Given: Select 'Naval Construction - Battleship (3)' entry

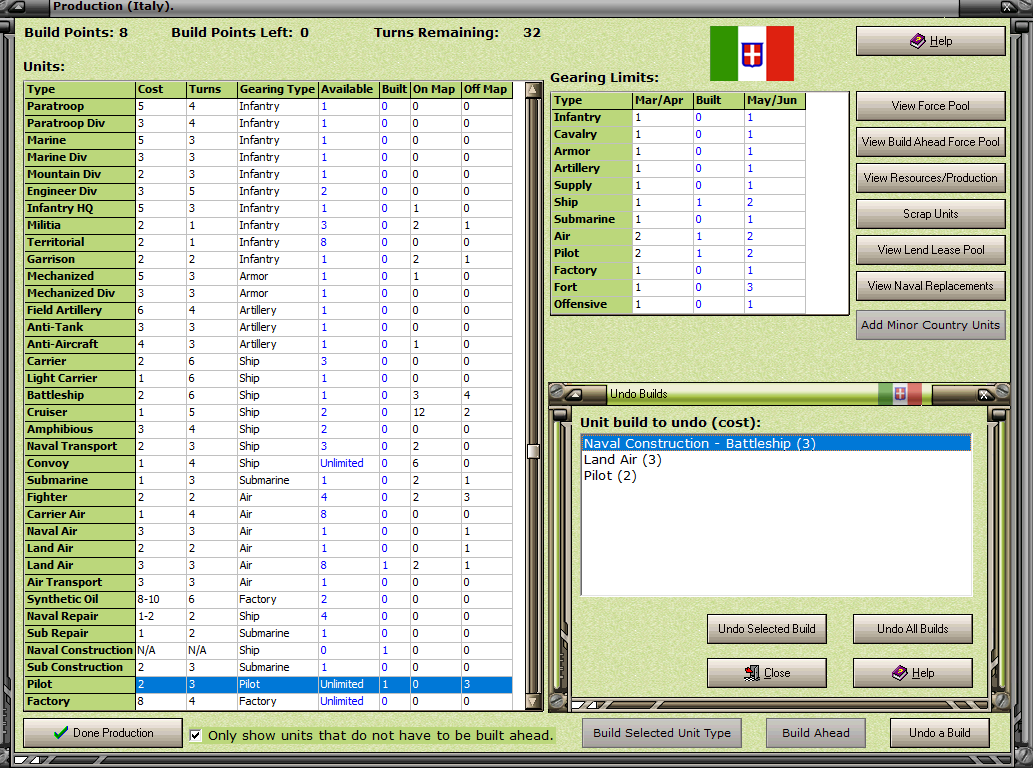Looking at the screenshot, I should click(776, 443).
